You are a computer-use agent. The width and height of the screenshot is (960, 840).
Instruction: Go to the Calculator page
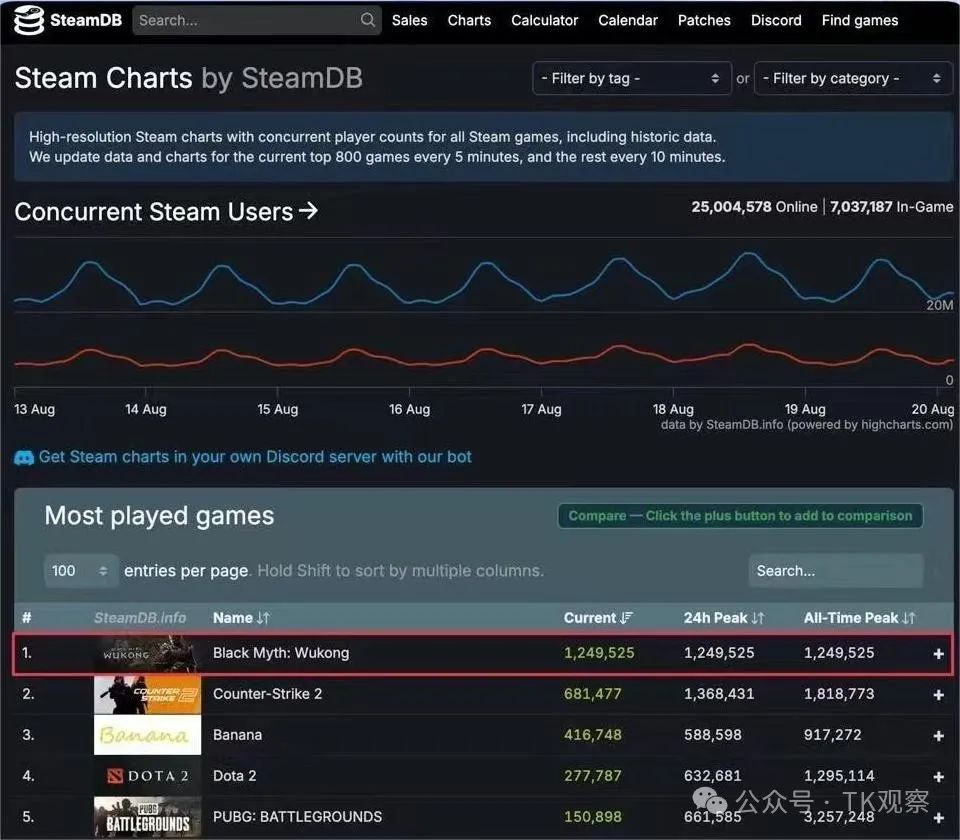pos(544,20)
